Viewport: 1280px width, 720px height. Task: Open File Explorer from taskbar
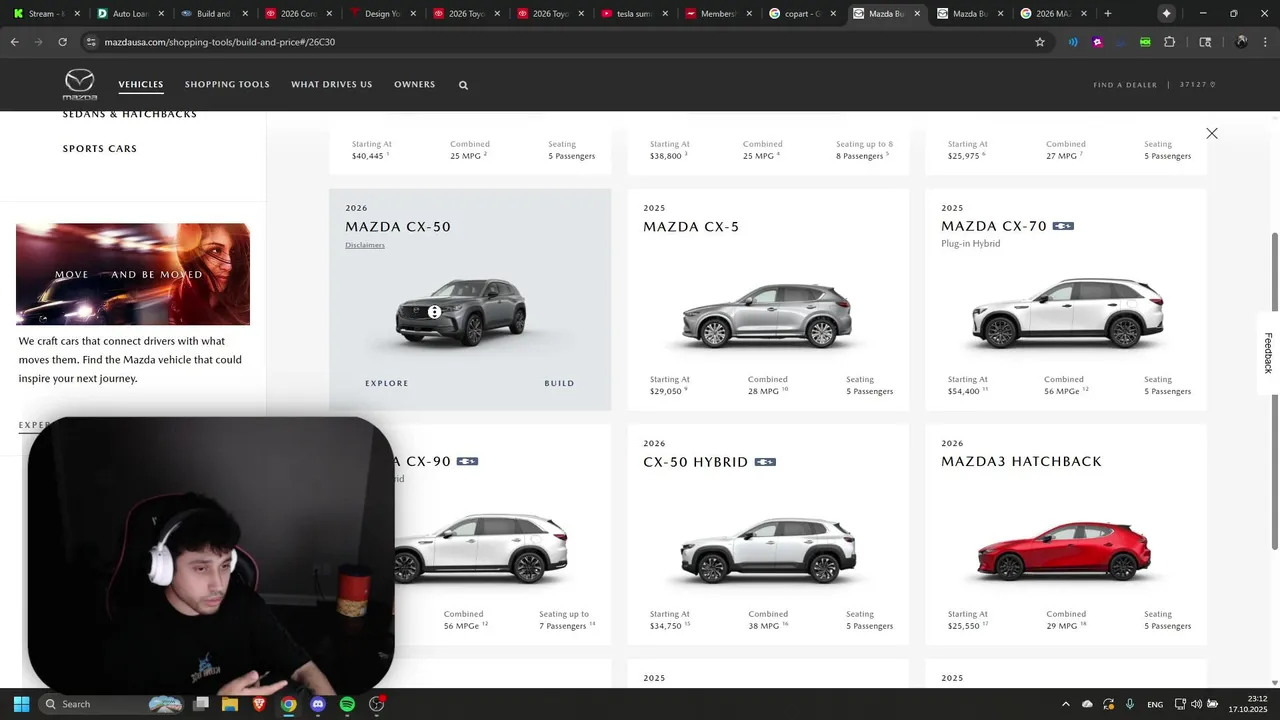[230, 704]
